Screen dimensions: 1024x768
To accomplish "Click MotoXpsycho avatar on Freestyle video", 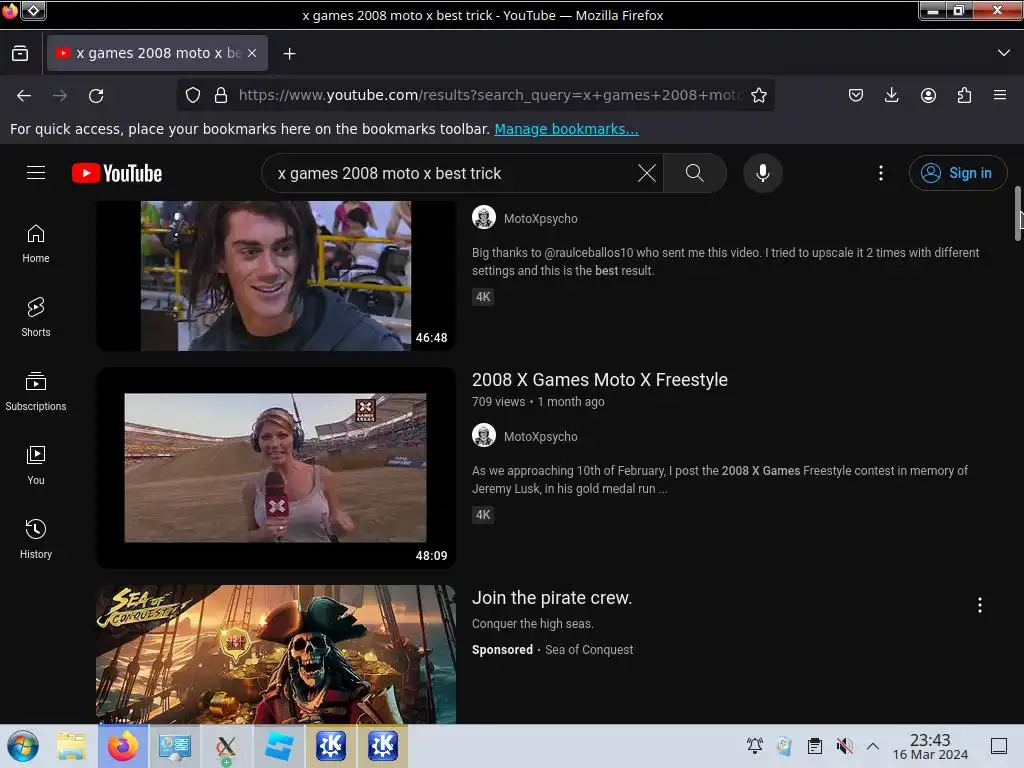I will click(x=484, y=436).
